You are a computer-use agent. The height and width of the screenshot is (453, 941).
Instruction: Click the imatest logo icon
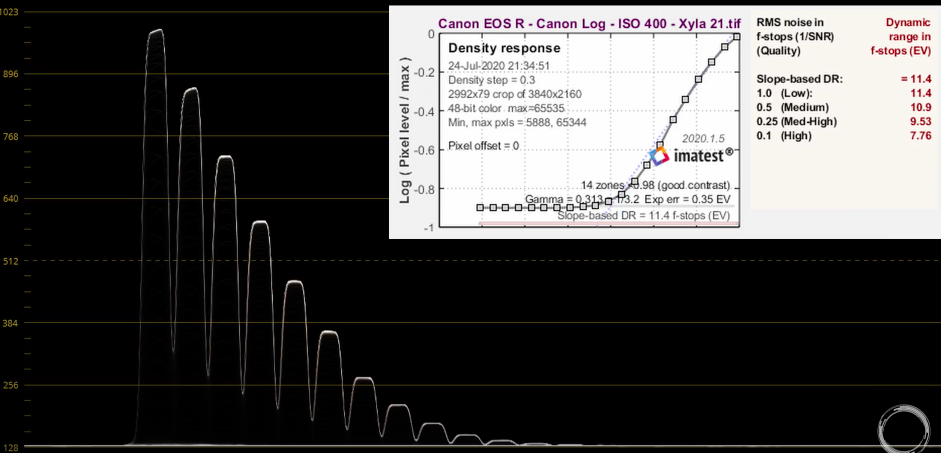(x=660, y=155)
